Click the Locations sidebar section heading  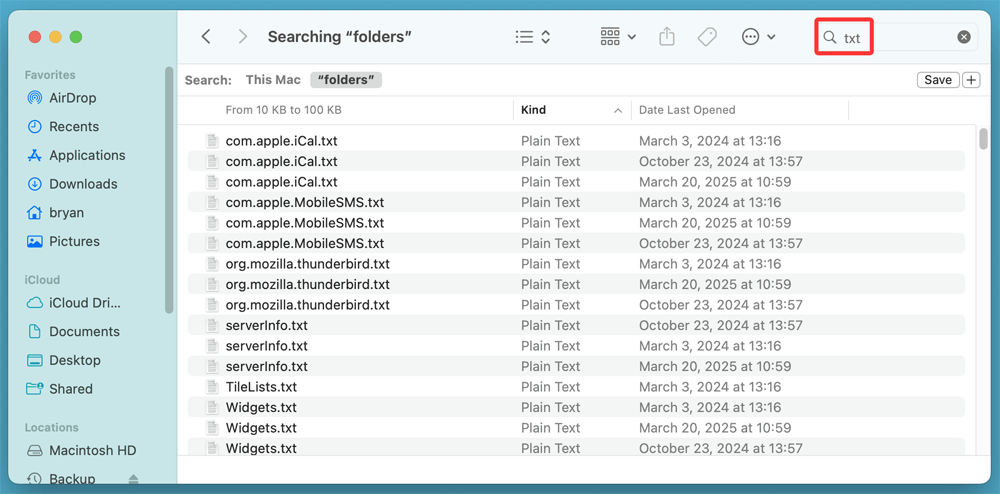click(52, 427)
